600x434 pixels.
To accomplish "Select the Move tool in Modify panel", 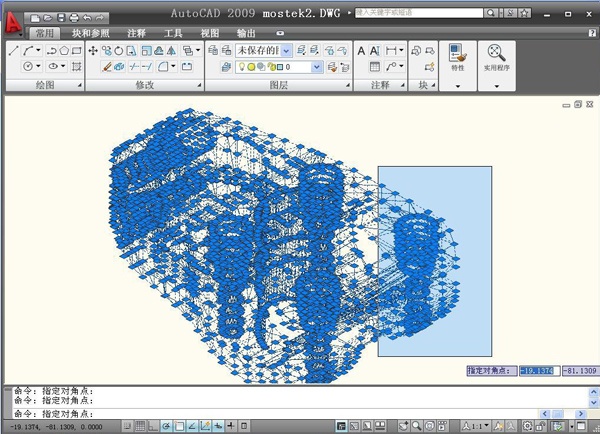I will [93, 50].
